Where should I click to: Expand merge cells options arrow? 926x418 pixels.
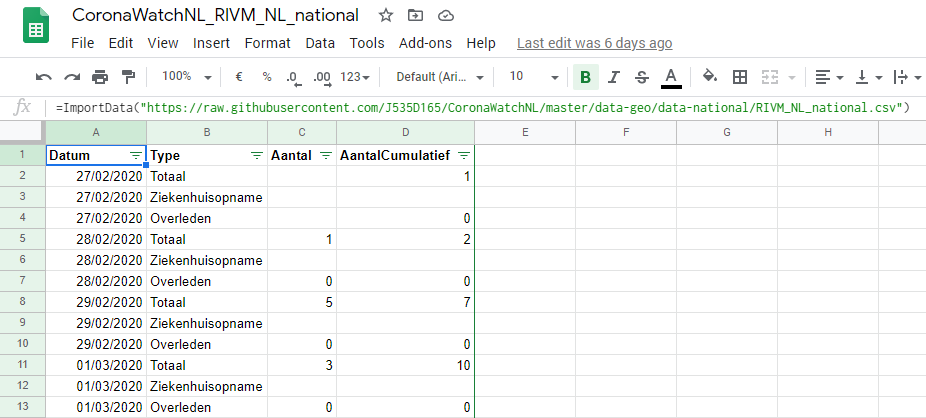[x=792, y=78]
